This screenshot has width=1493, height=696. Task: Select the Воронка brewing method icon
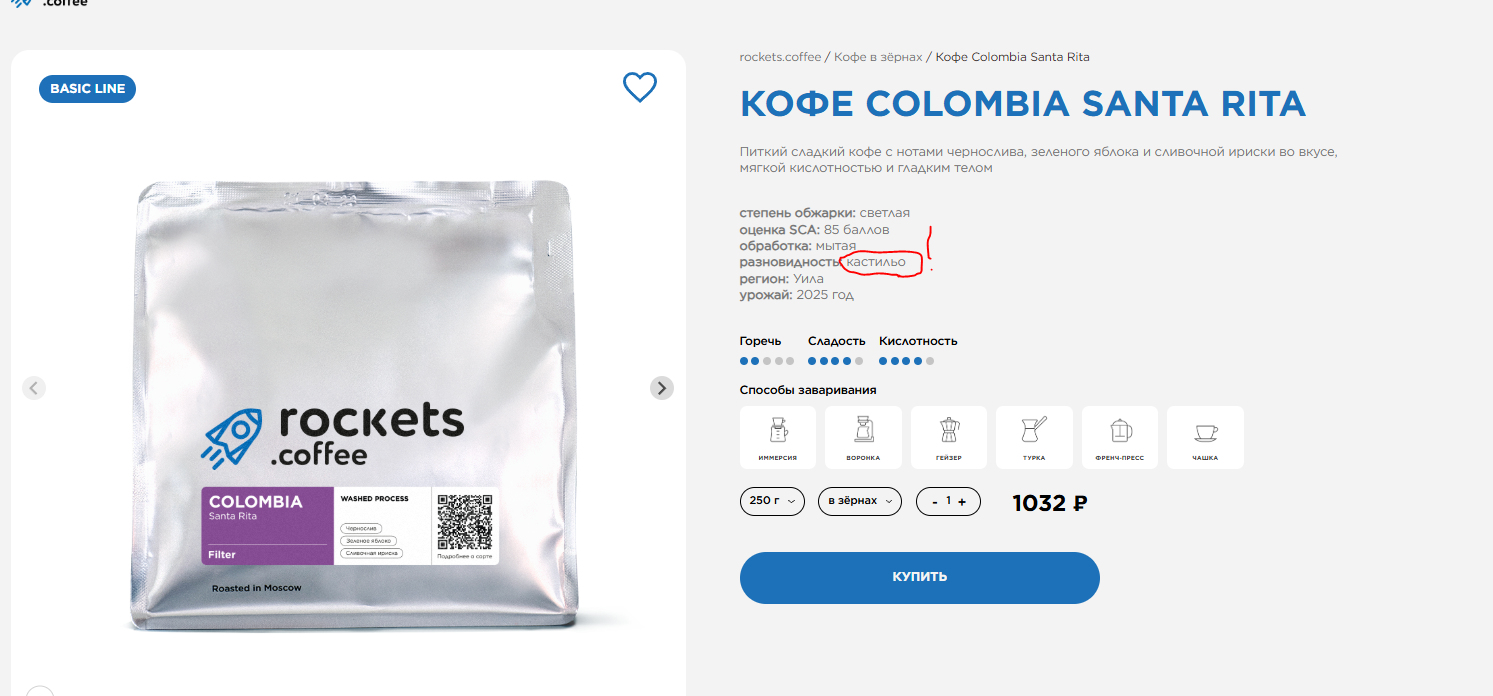863,437
